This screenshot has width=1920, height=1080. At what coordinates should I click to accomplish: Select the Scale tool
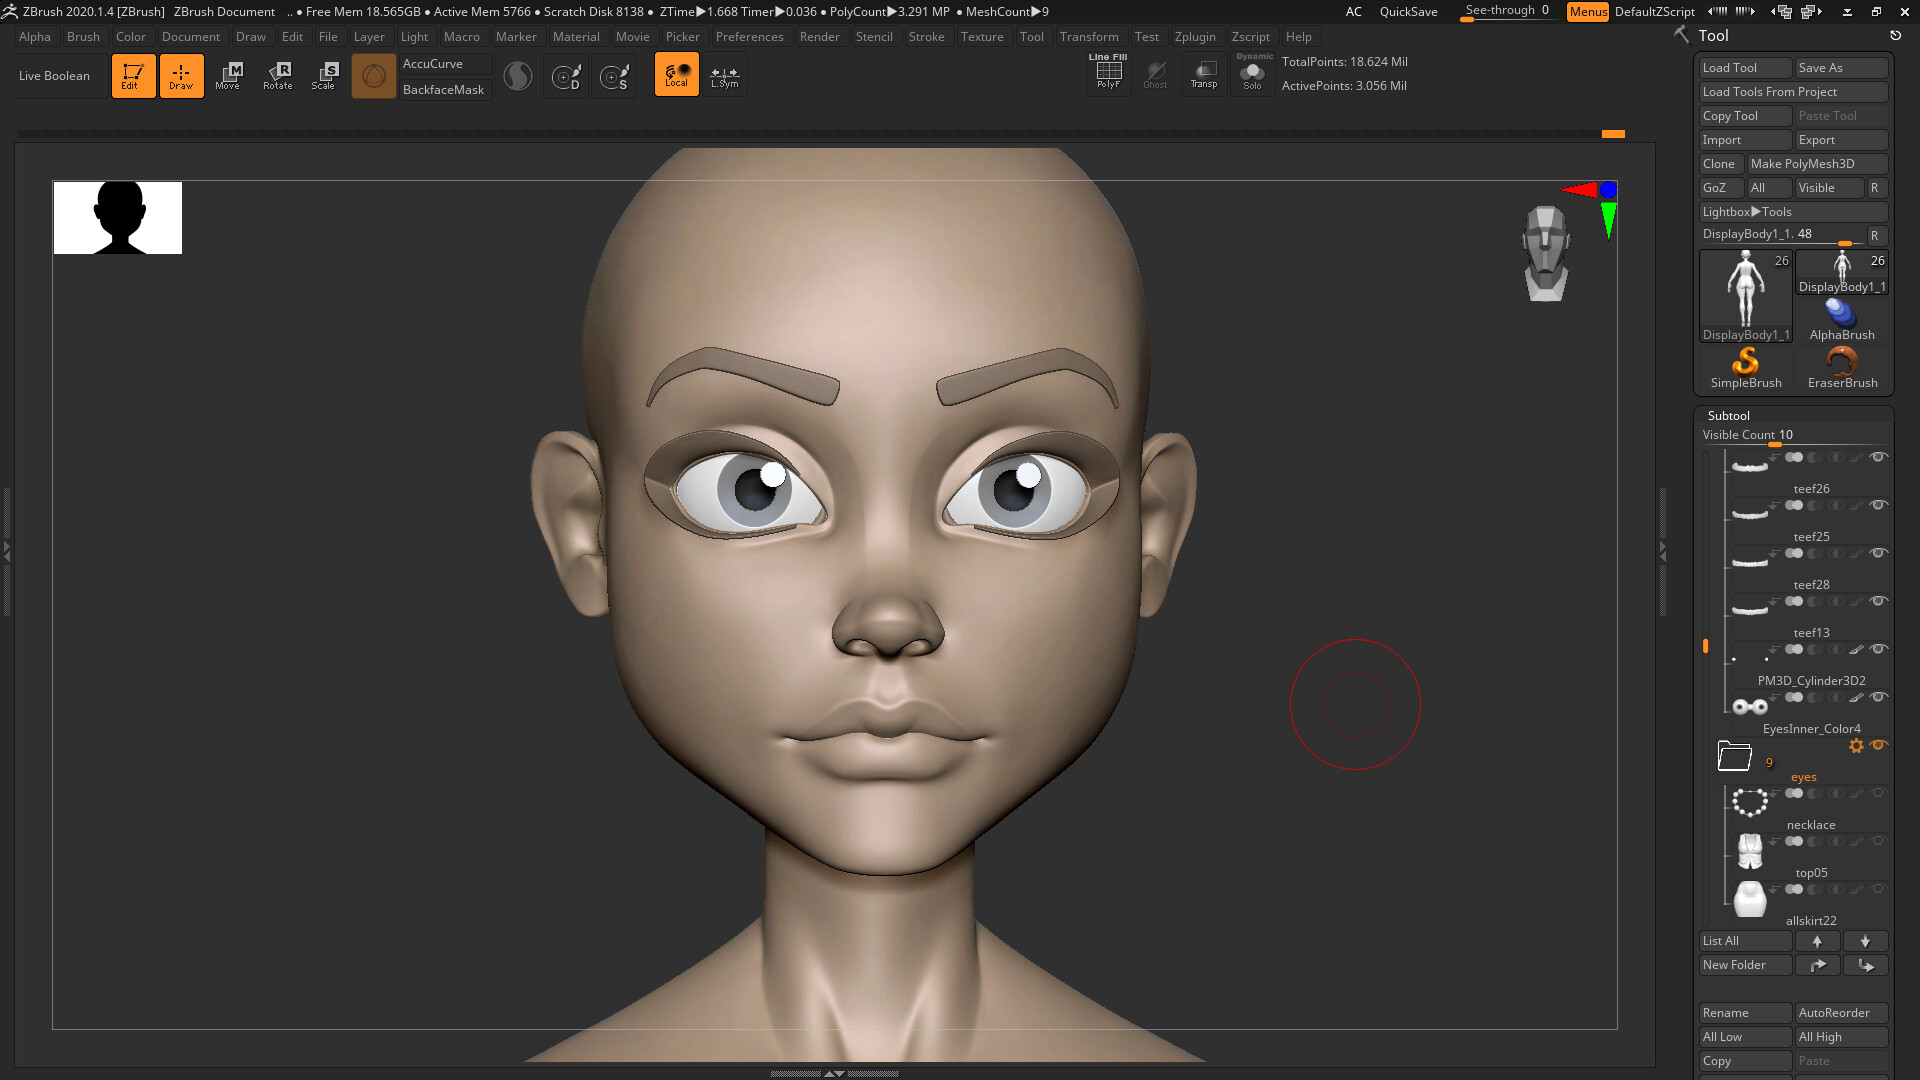click(x=324, y=75)
